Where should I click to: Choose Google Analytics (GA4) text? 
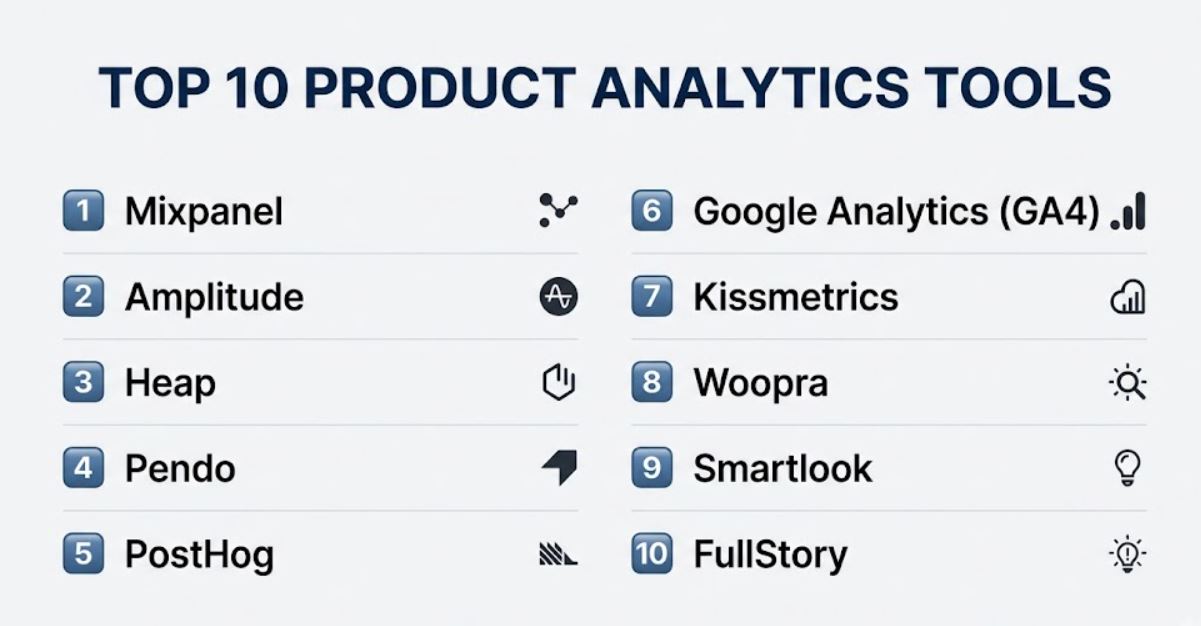click(x=896, y=212)
